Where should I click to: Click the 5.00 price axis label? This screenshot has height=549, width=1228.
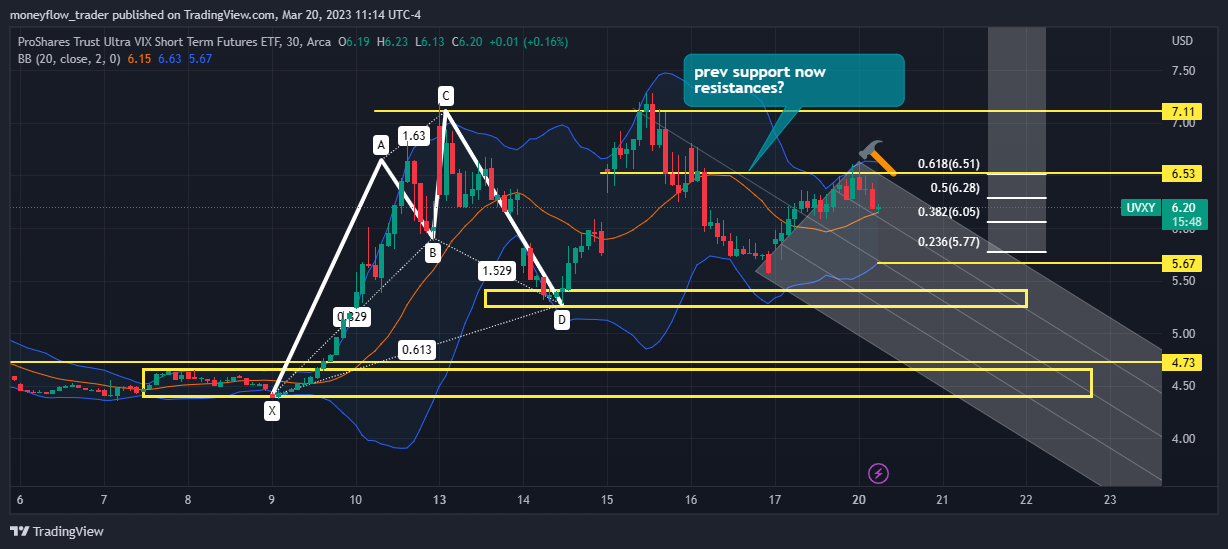(x=1183, y=334)
